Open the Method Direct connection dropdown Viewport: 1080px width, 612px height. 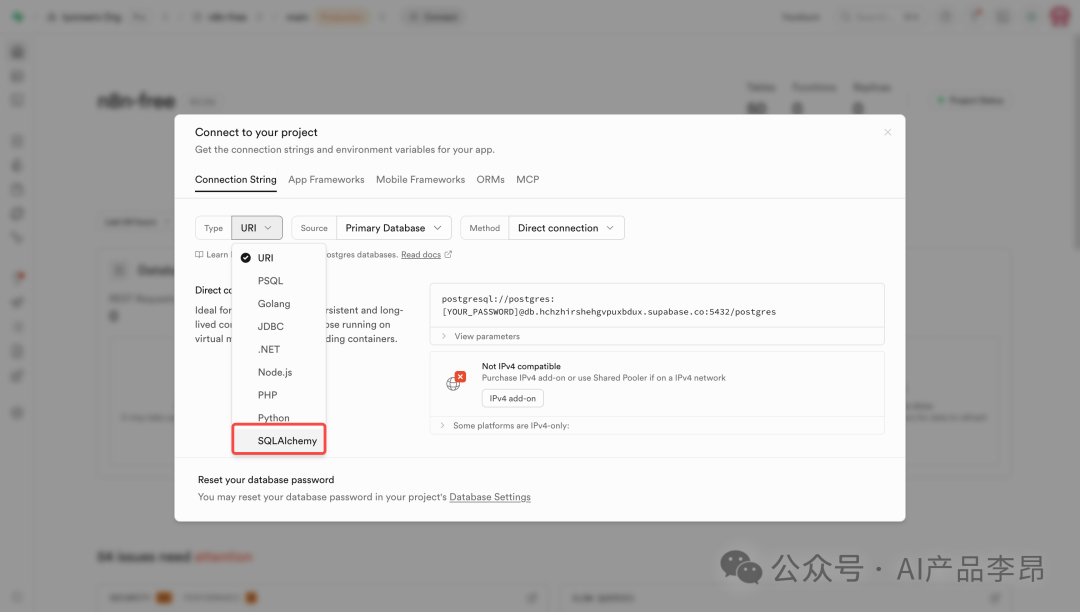click(x=566, y=228)
